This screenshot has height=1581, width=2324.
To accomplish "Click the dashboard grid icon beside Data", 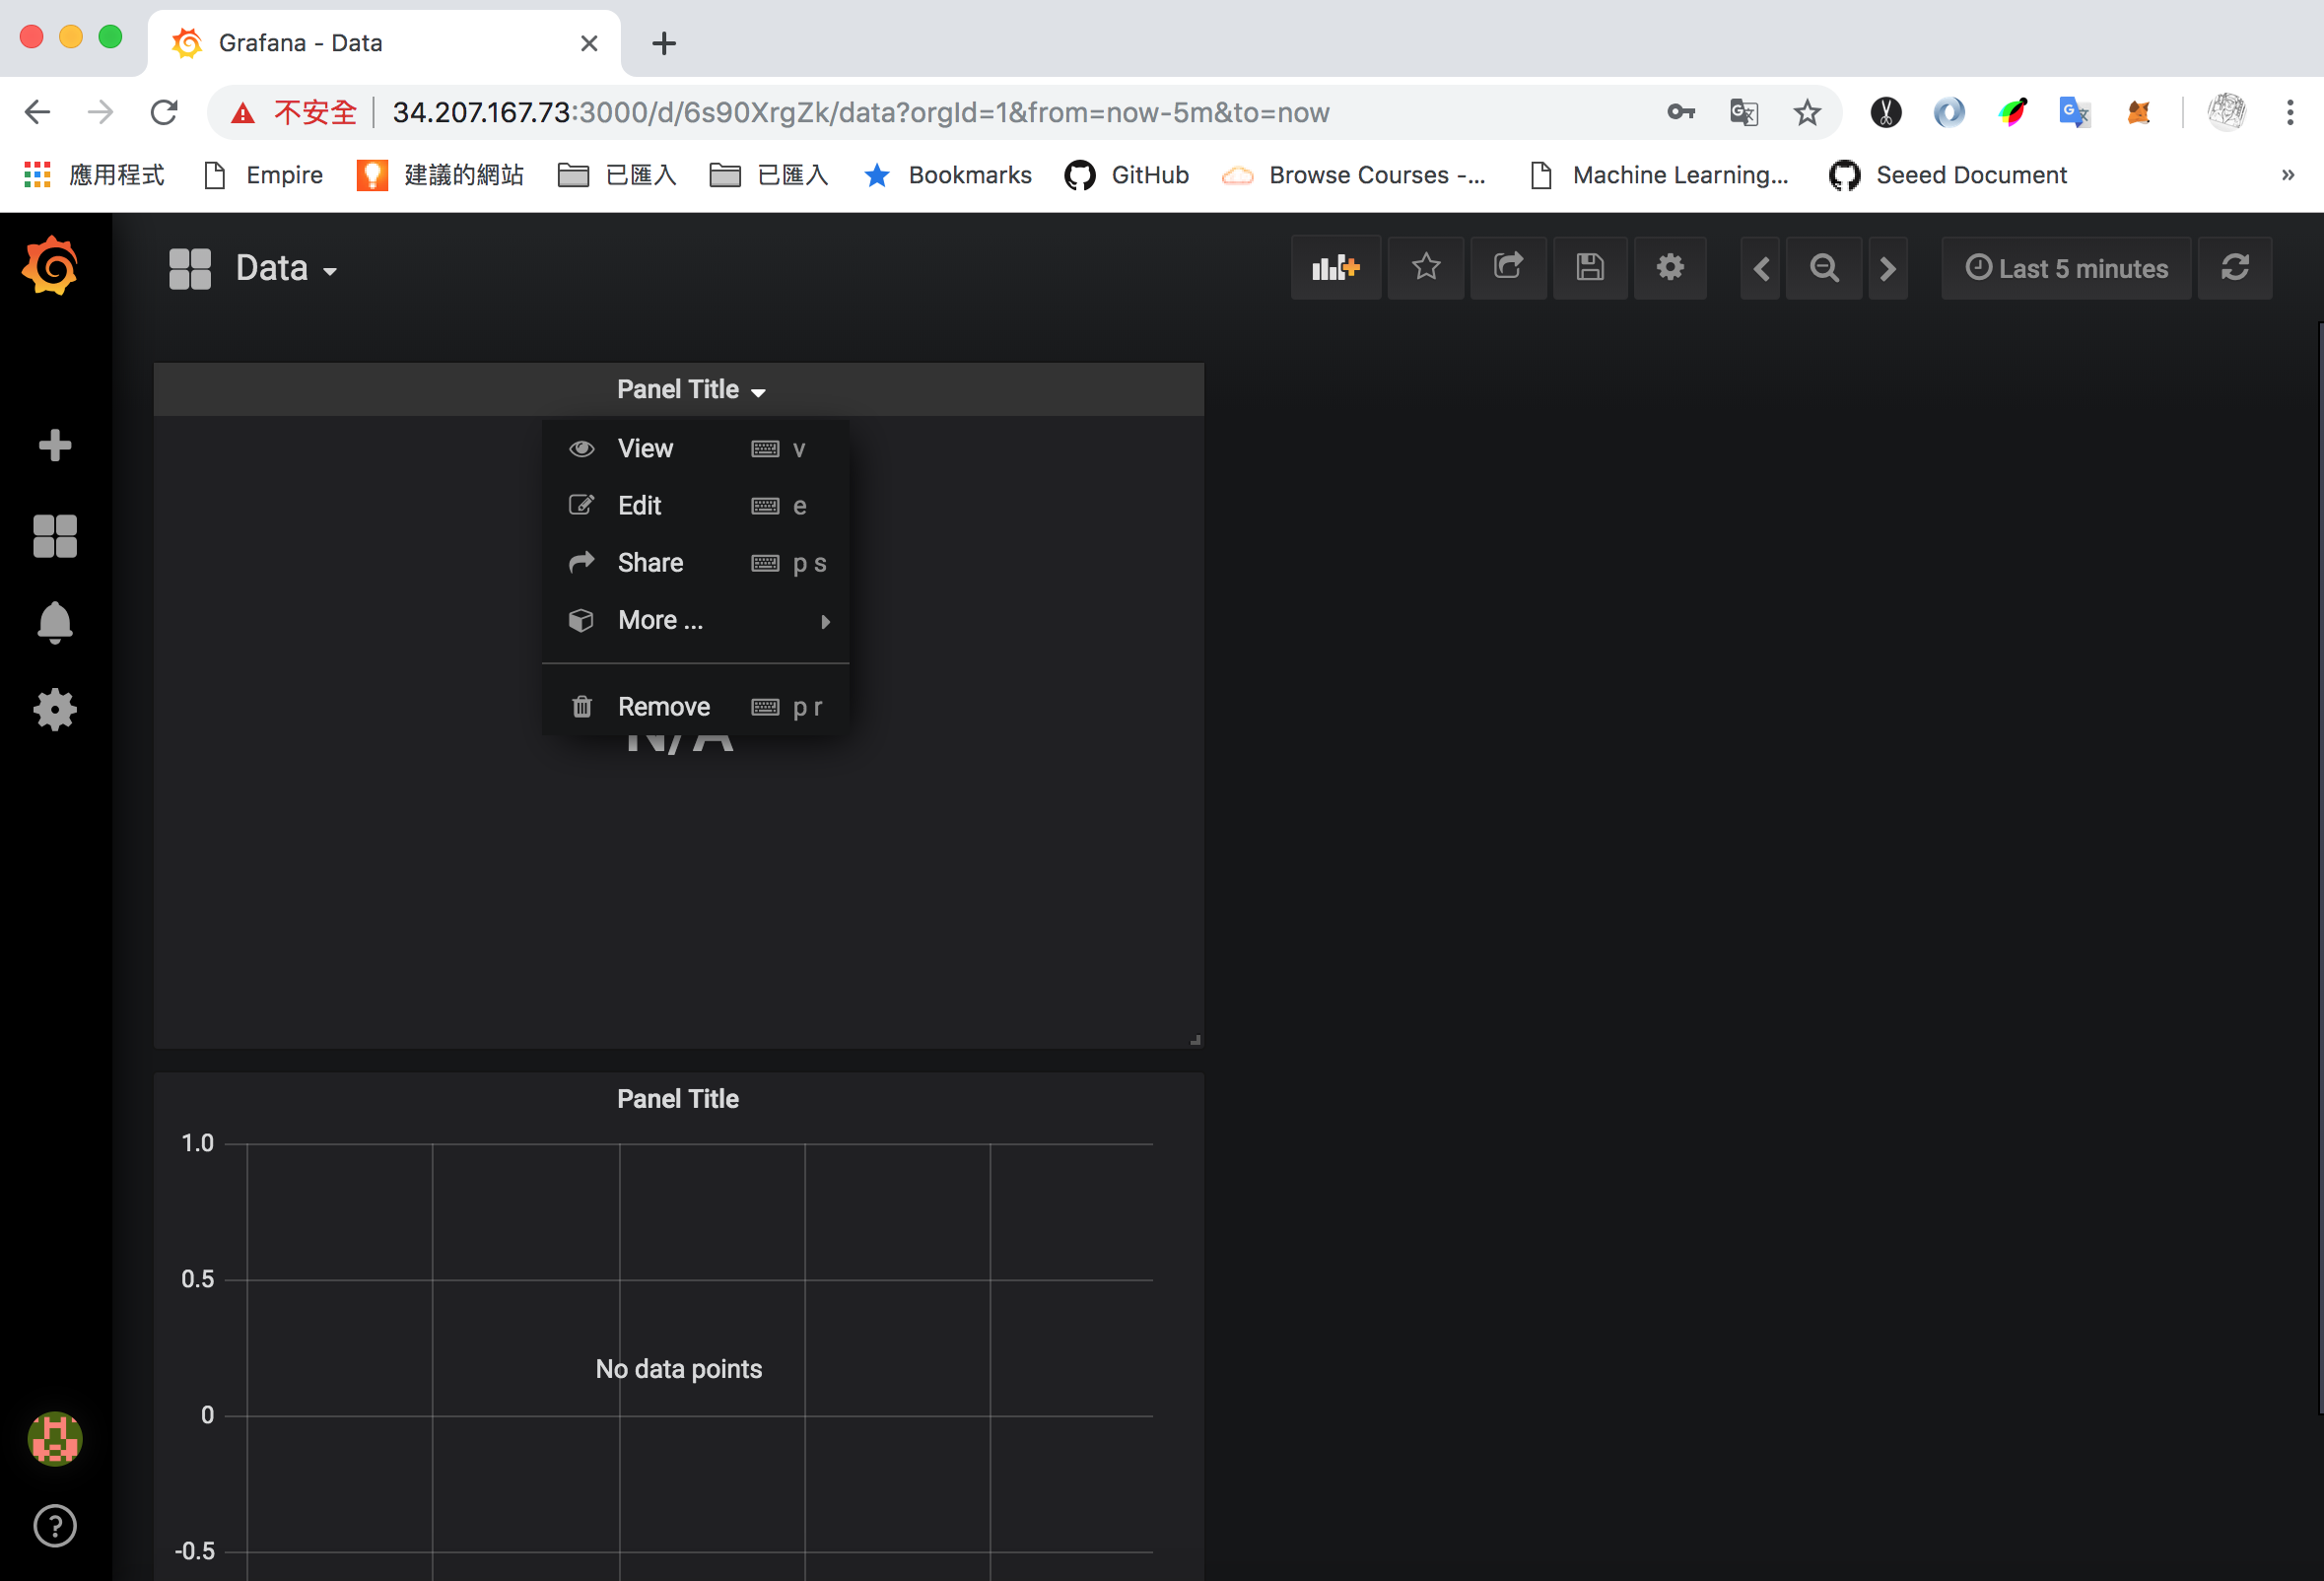I will click(x=190, y=268).
